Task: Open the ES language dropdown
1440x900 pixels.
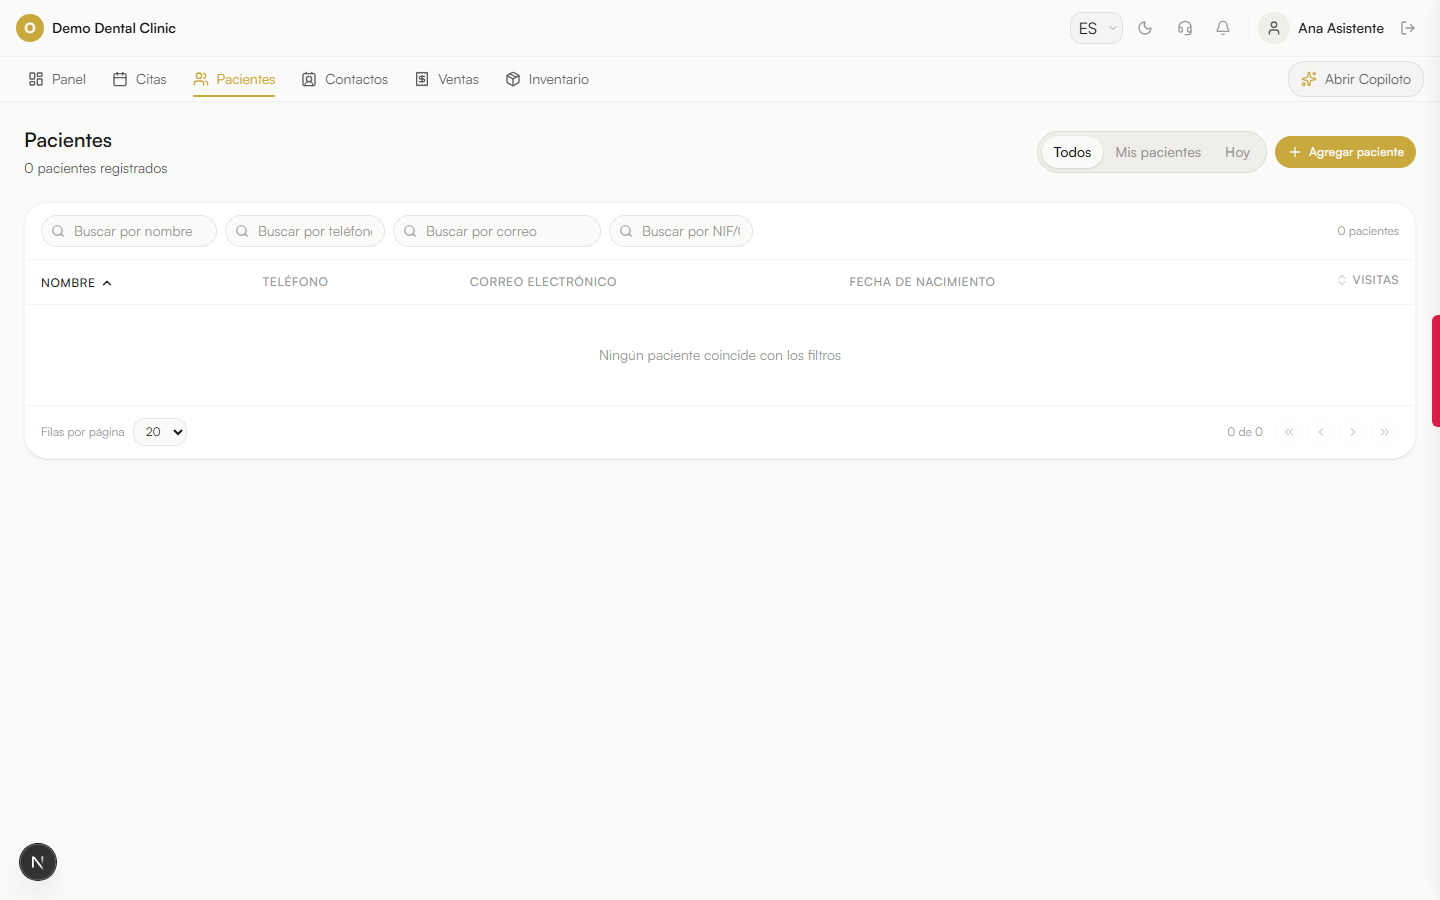Action: click(x=1096, y=28)
